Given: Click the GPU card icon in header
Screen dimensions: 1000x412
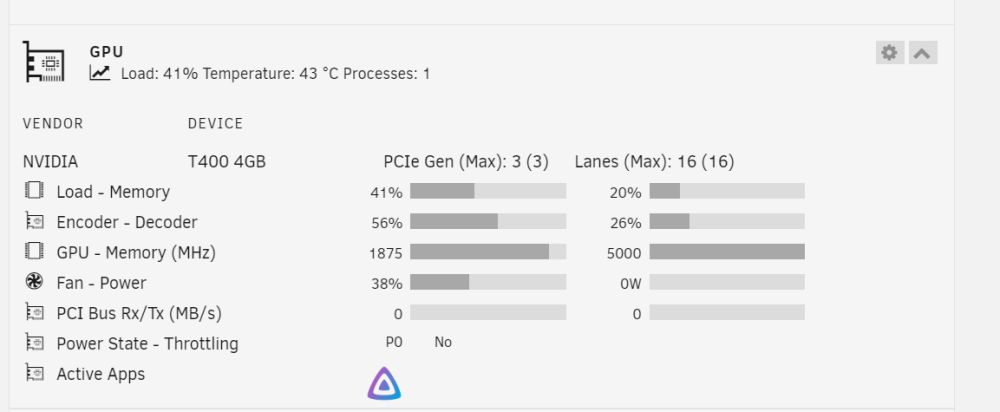Looking at the screenshot, I should pos(44,61).
